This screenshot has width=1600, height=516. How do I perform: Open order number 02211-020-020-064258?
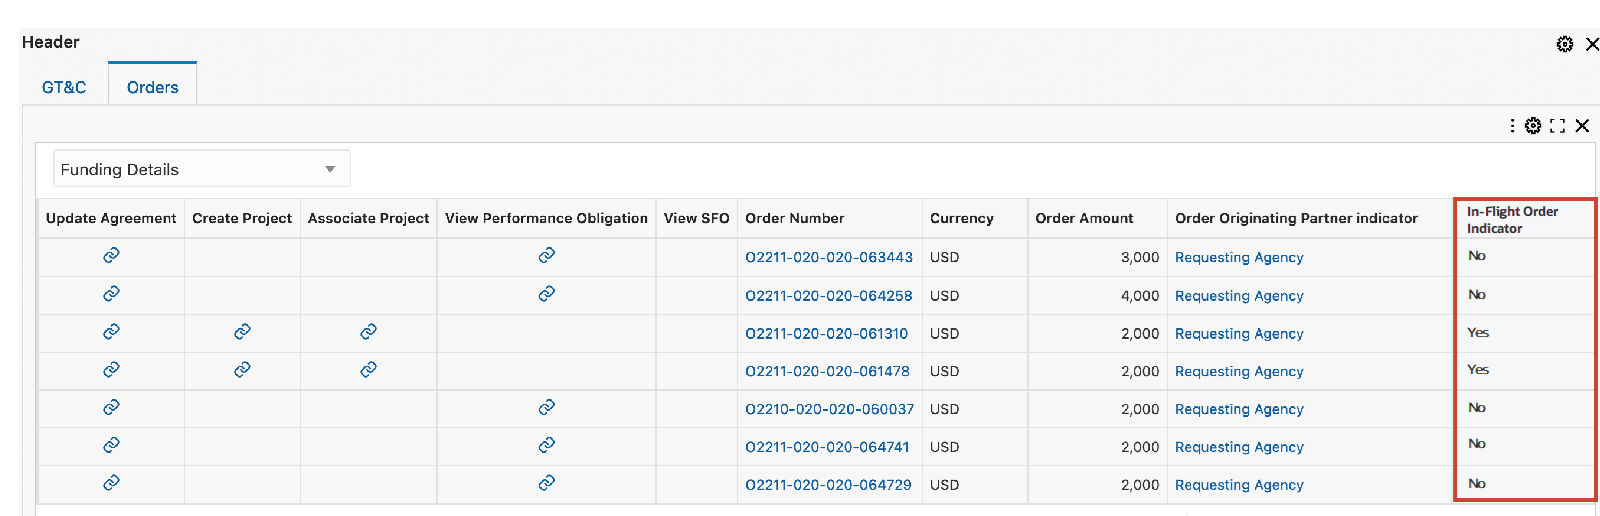[829, 296]
